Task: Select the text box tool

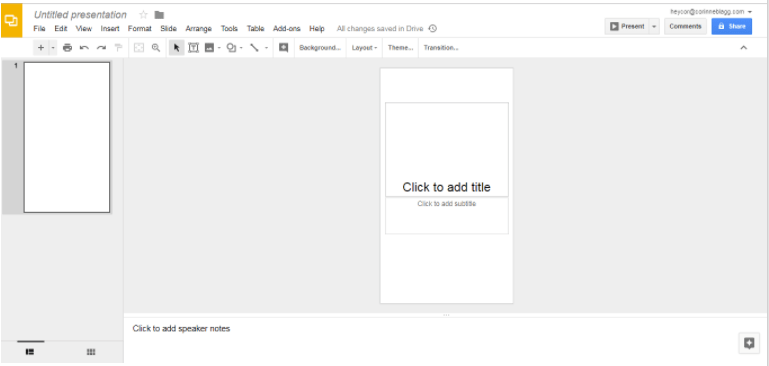Action: 194,48
